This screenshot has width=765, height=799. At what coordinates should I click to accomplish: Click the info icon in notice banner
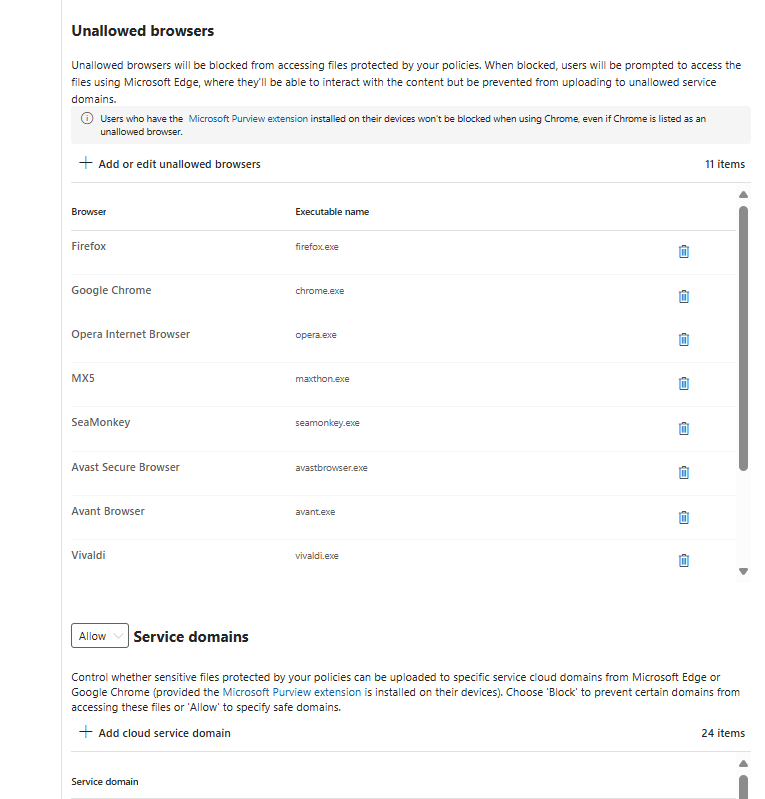coord(87,119)
